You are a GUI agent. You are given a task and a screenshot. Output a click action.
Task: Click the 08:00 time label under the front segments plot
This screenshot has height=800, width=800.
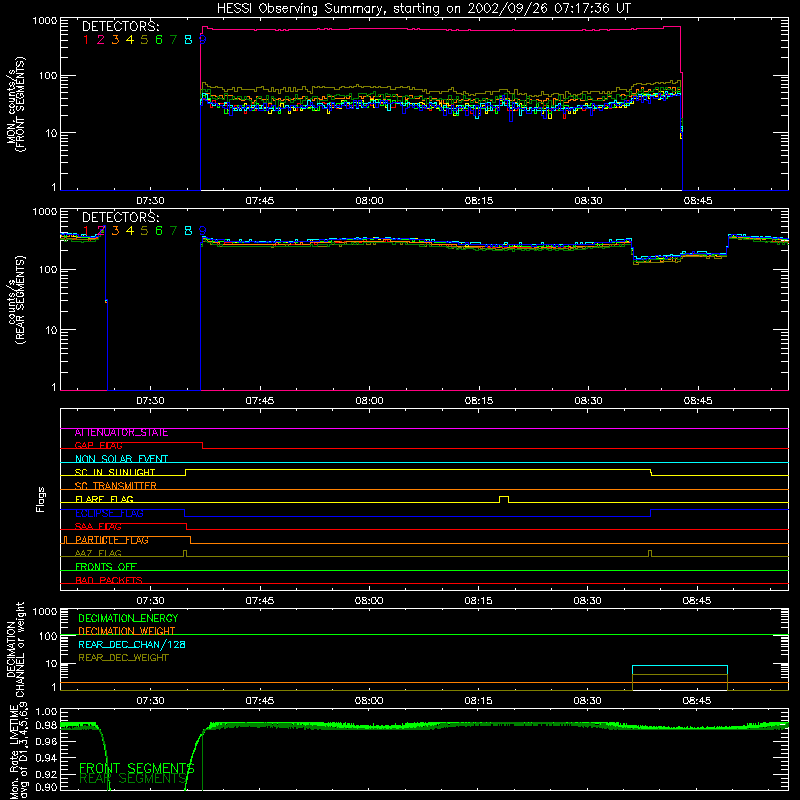tap(369, 201)
